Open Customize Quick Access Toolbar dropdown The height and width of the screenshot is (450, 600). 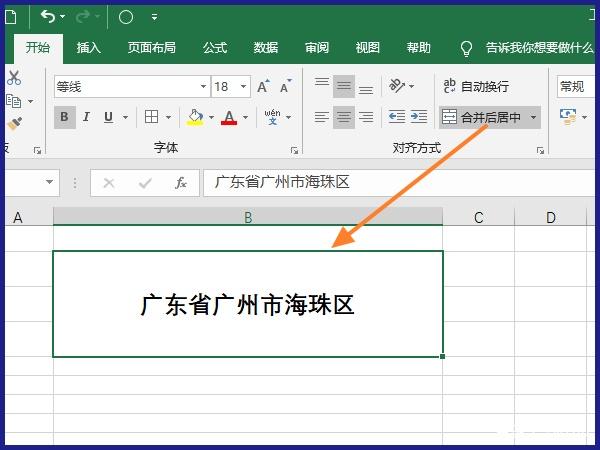pos(154,17)
